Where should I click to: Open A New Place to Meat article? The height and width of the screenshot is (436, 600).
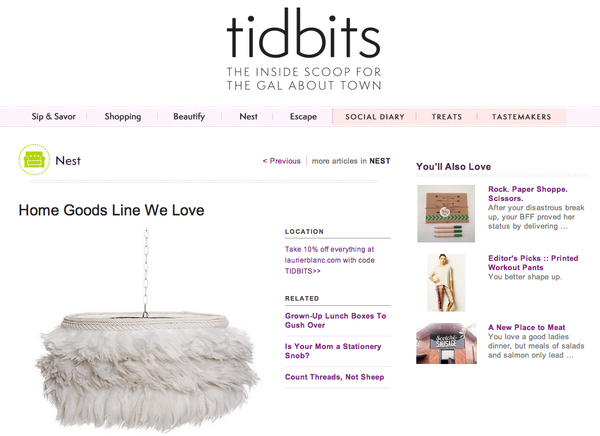527,327
